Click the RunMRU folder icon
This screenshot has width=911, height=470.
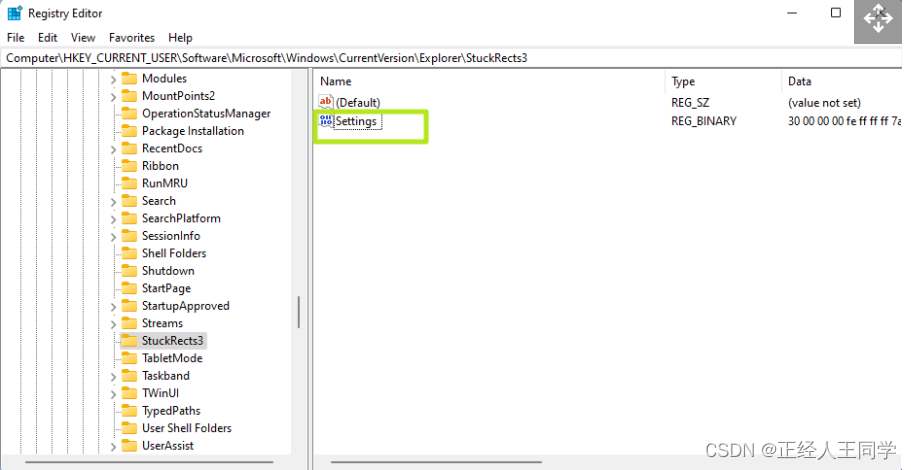coord(130,183)
